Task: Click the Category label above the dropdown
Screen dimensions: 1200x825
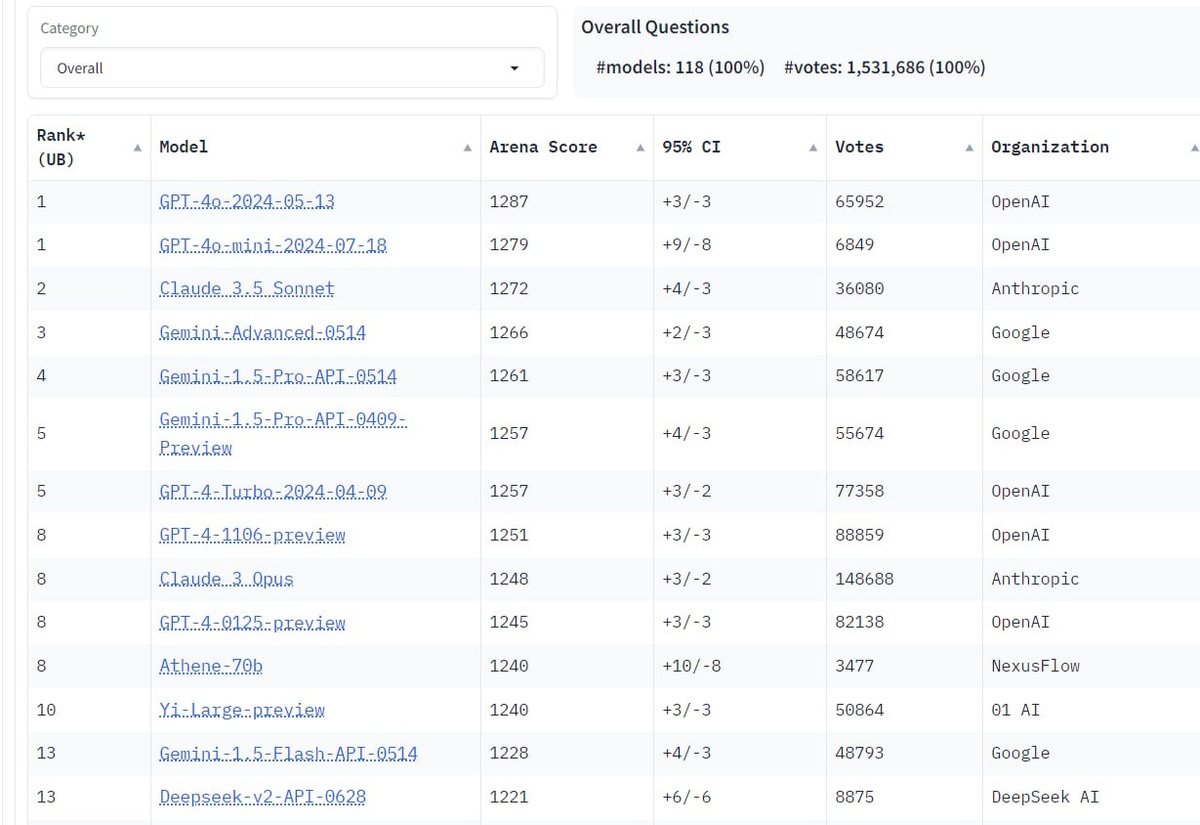Action: (69, 28)
